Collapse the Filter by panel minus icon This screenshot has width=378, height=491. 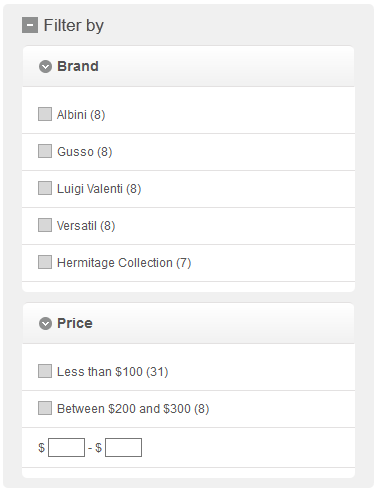(x=30, y=25)
